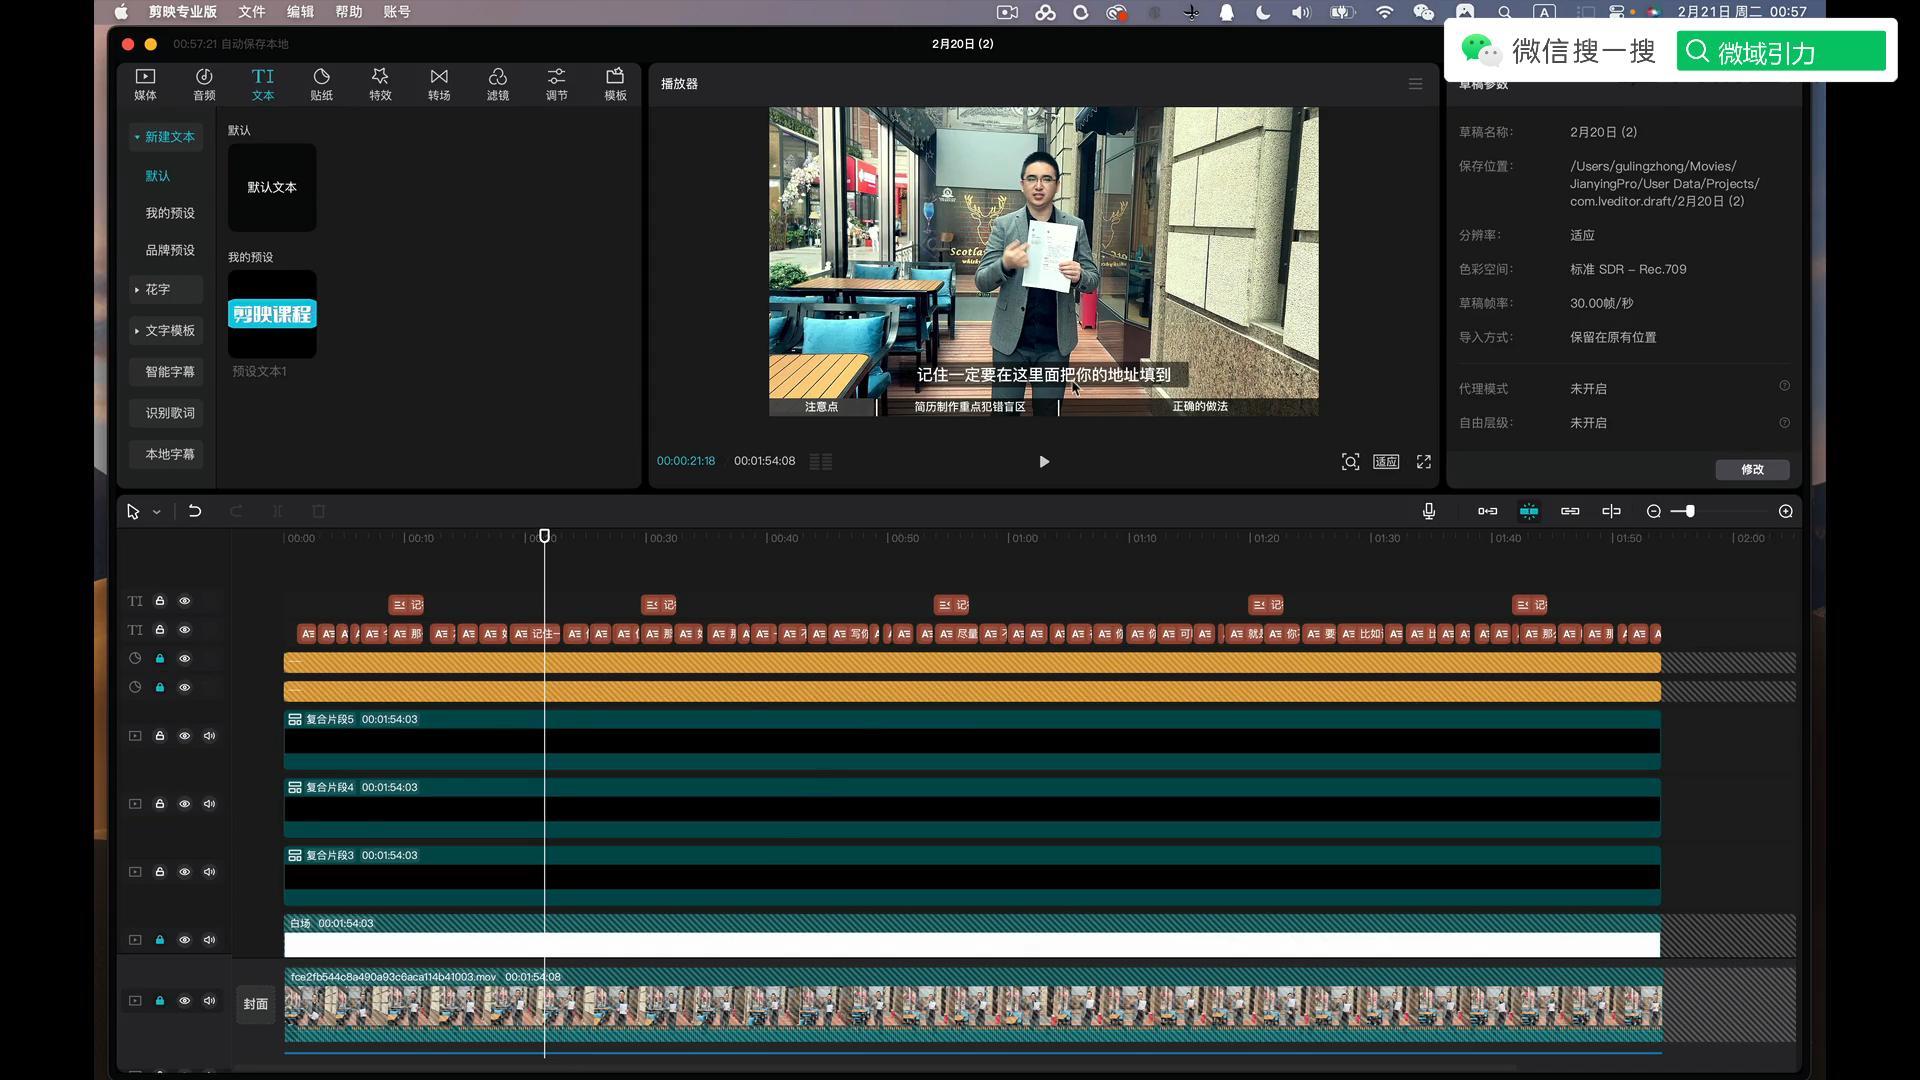The image size is (1920, 1080).
Task: Open the 贴纸 stickers tab
Action: click(321, 85)
